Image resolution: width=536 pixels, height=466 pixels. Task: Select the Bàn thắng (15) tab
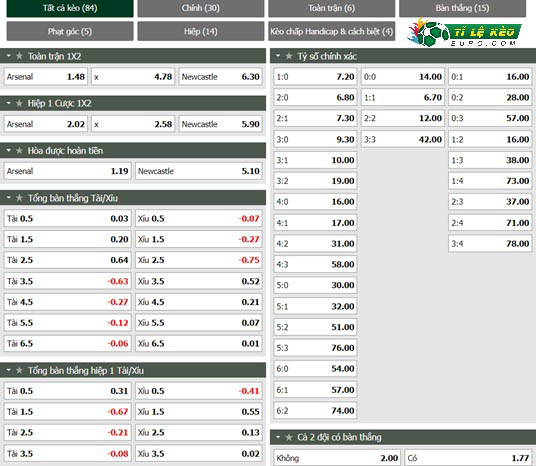click(462, 8)
